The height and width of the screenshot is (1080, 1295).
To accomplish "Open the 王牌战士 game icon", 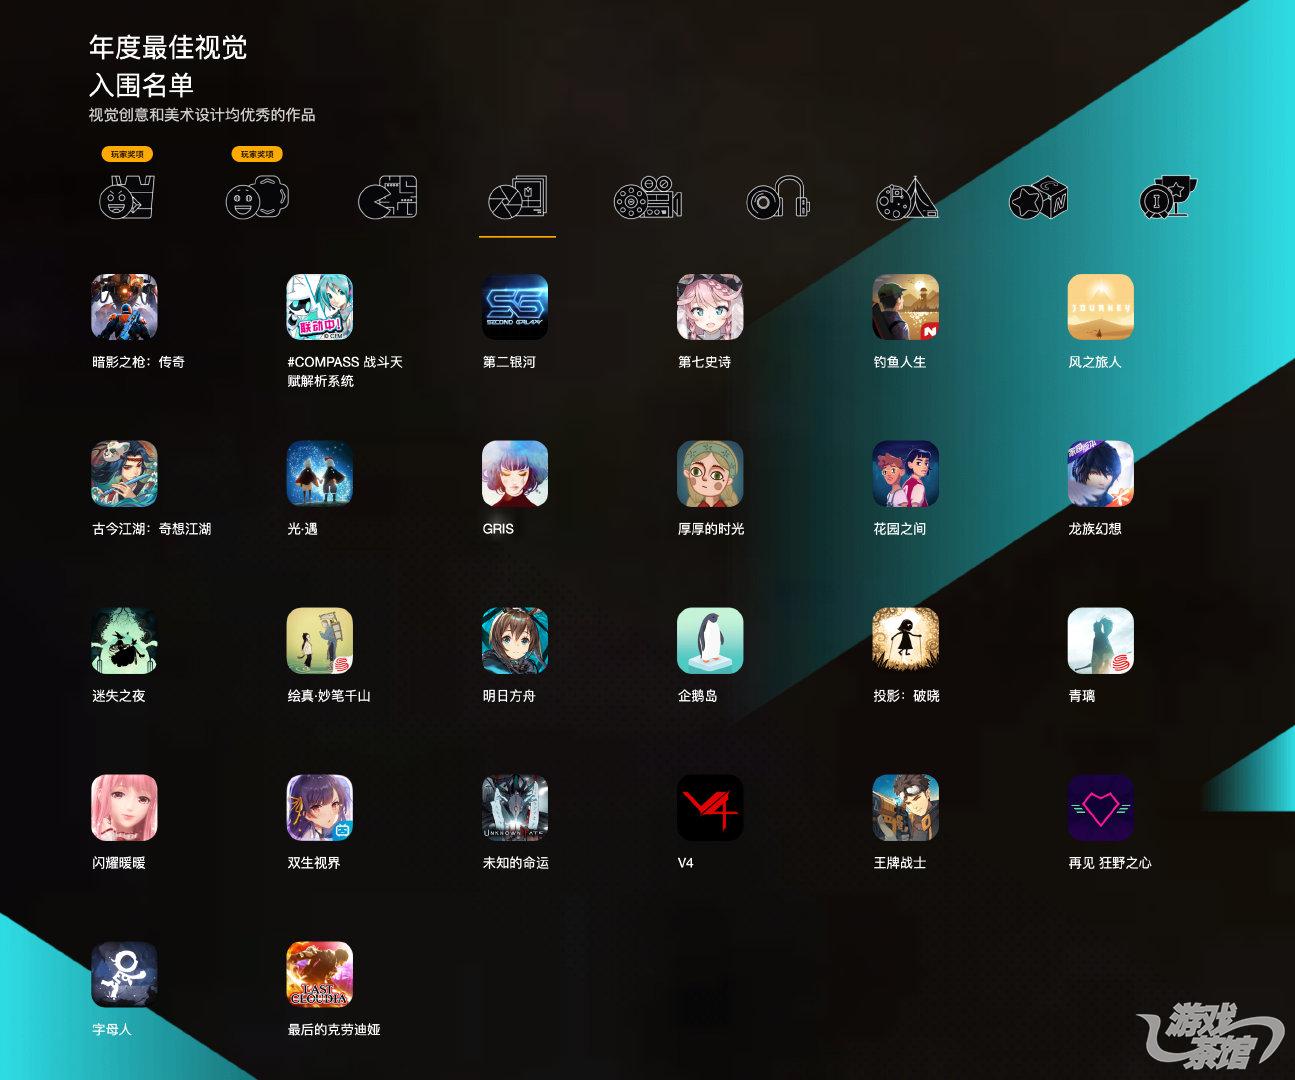I will pyautogui.click(x=906, y=808).
